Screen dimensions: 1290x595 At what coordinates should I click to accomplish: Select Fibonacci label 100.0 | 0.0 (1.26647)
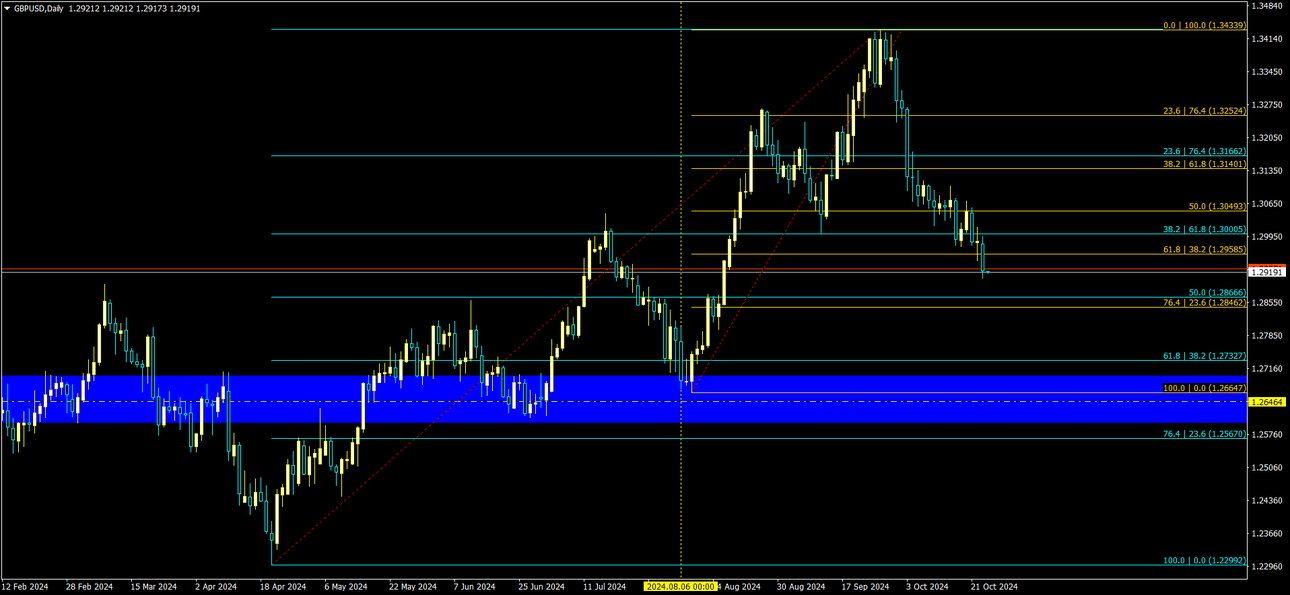click(x=1204, y=388)
